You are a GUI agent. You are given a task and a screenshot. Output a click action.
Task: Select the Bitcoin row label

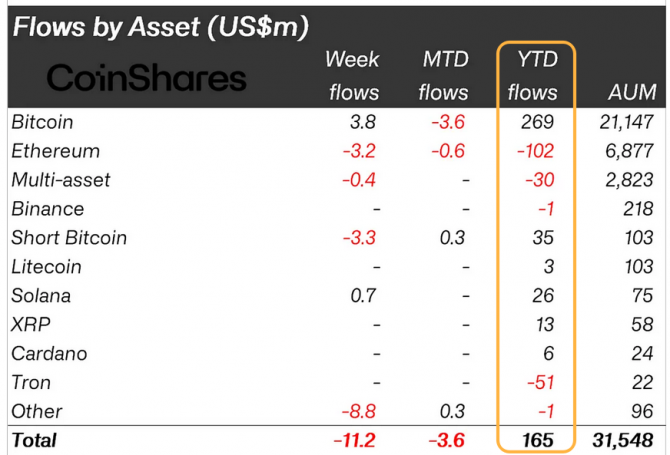point(42,122)
